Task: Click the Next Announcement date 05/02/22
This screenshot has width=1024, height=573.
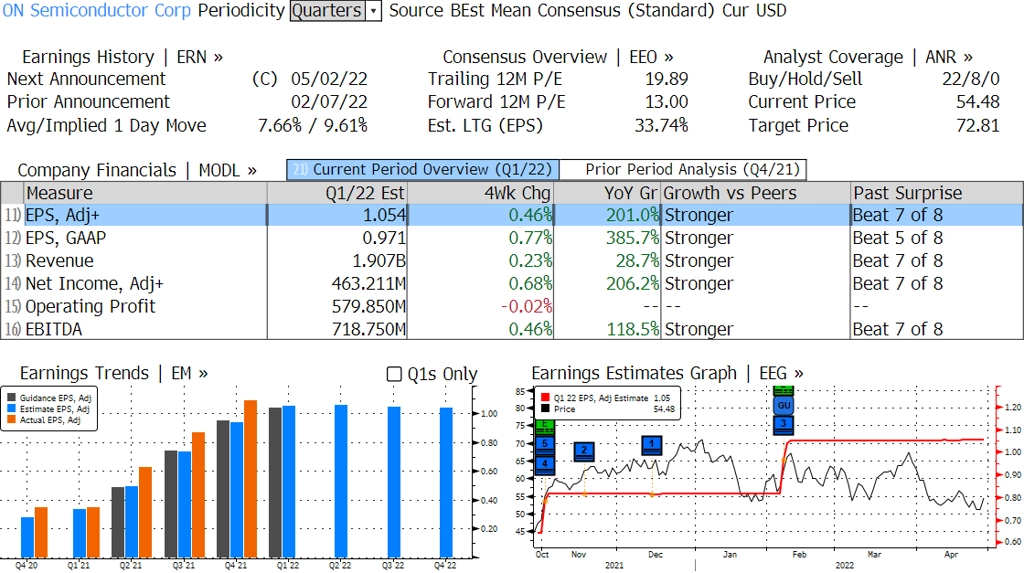Action: pos(329,79)
